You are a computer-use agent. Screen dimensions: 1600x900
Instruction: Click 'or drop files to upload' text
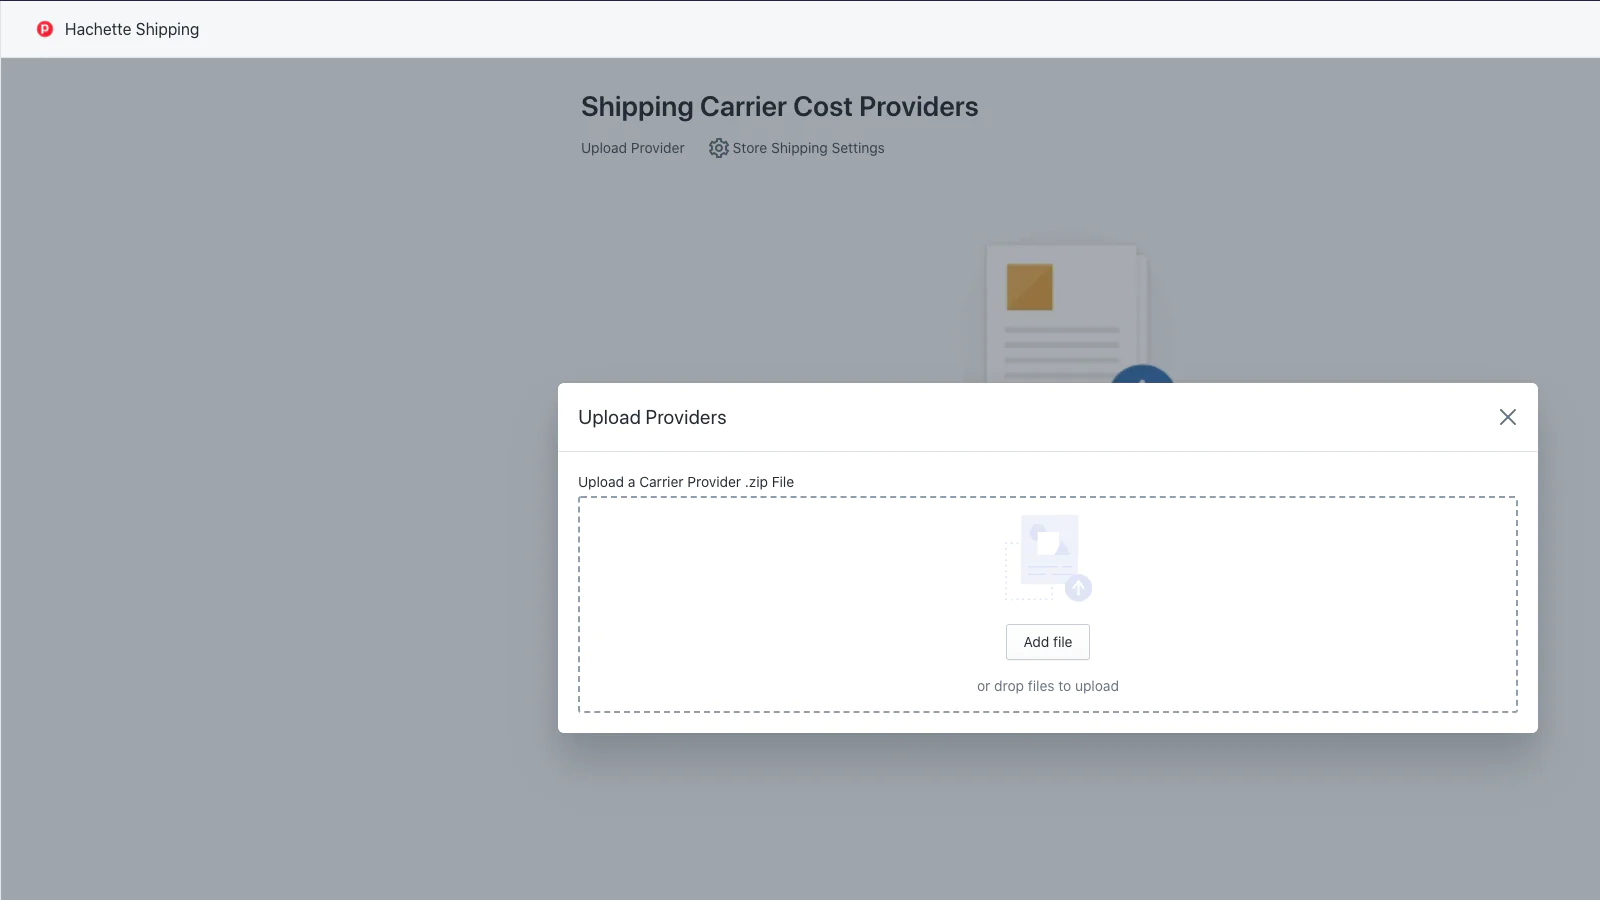(1048, 686)
